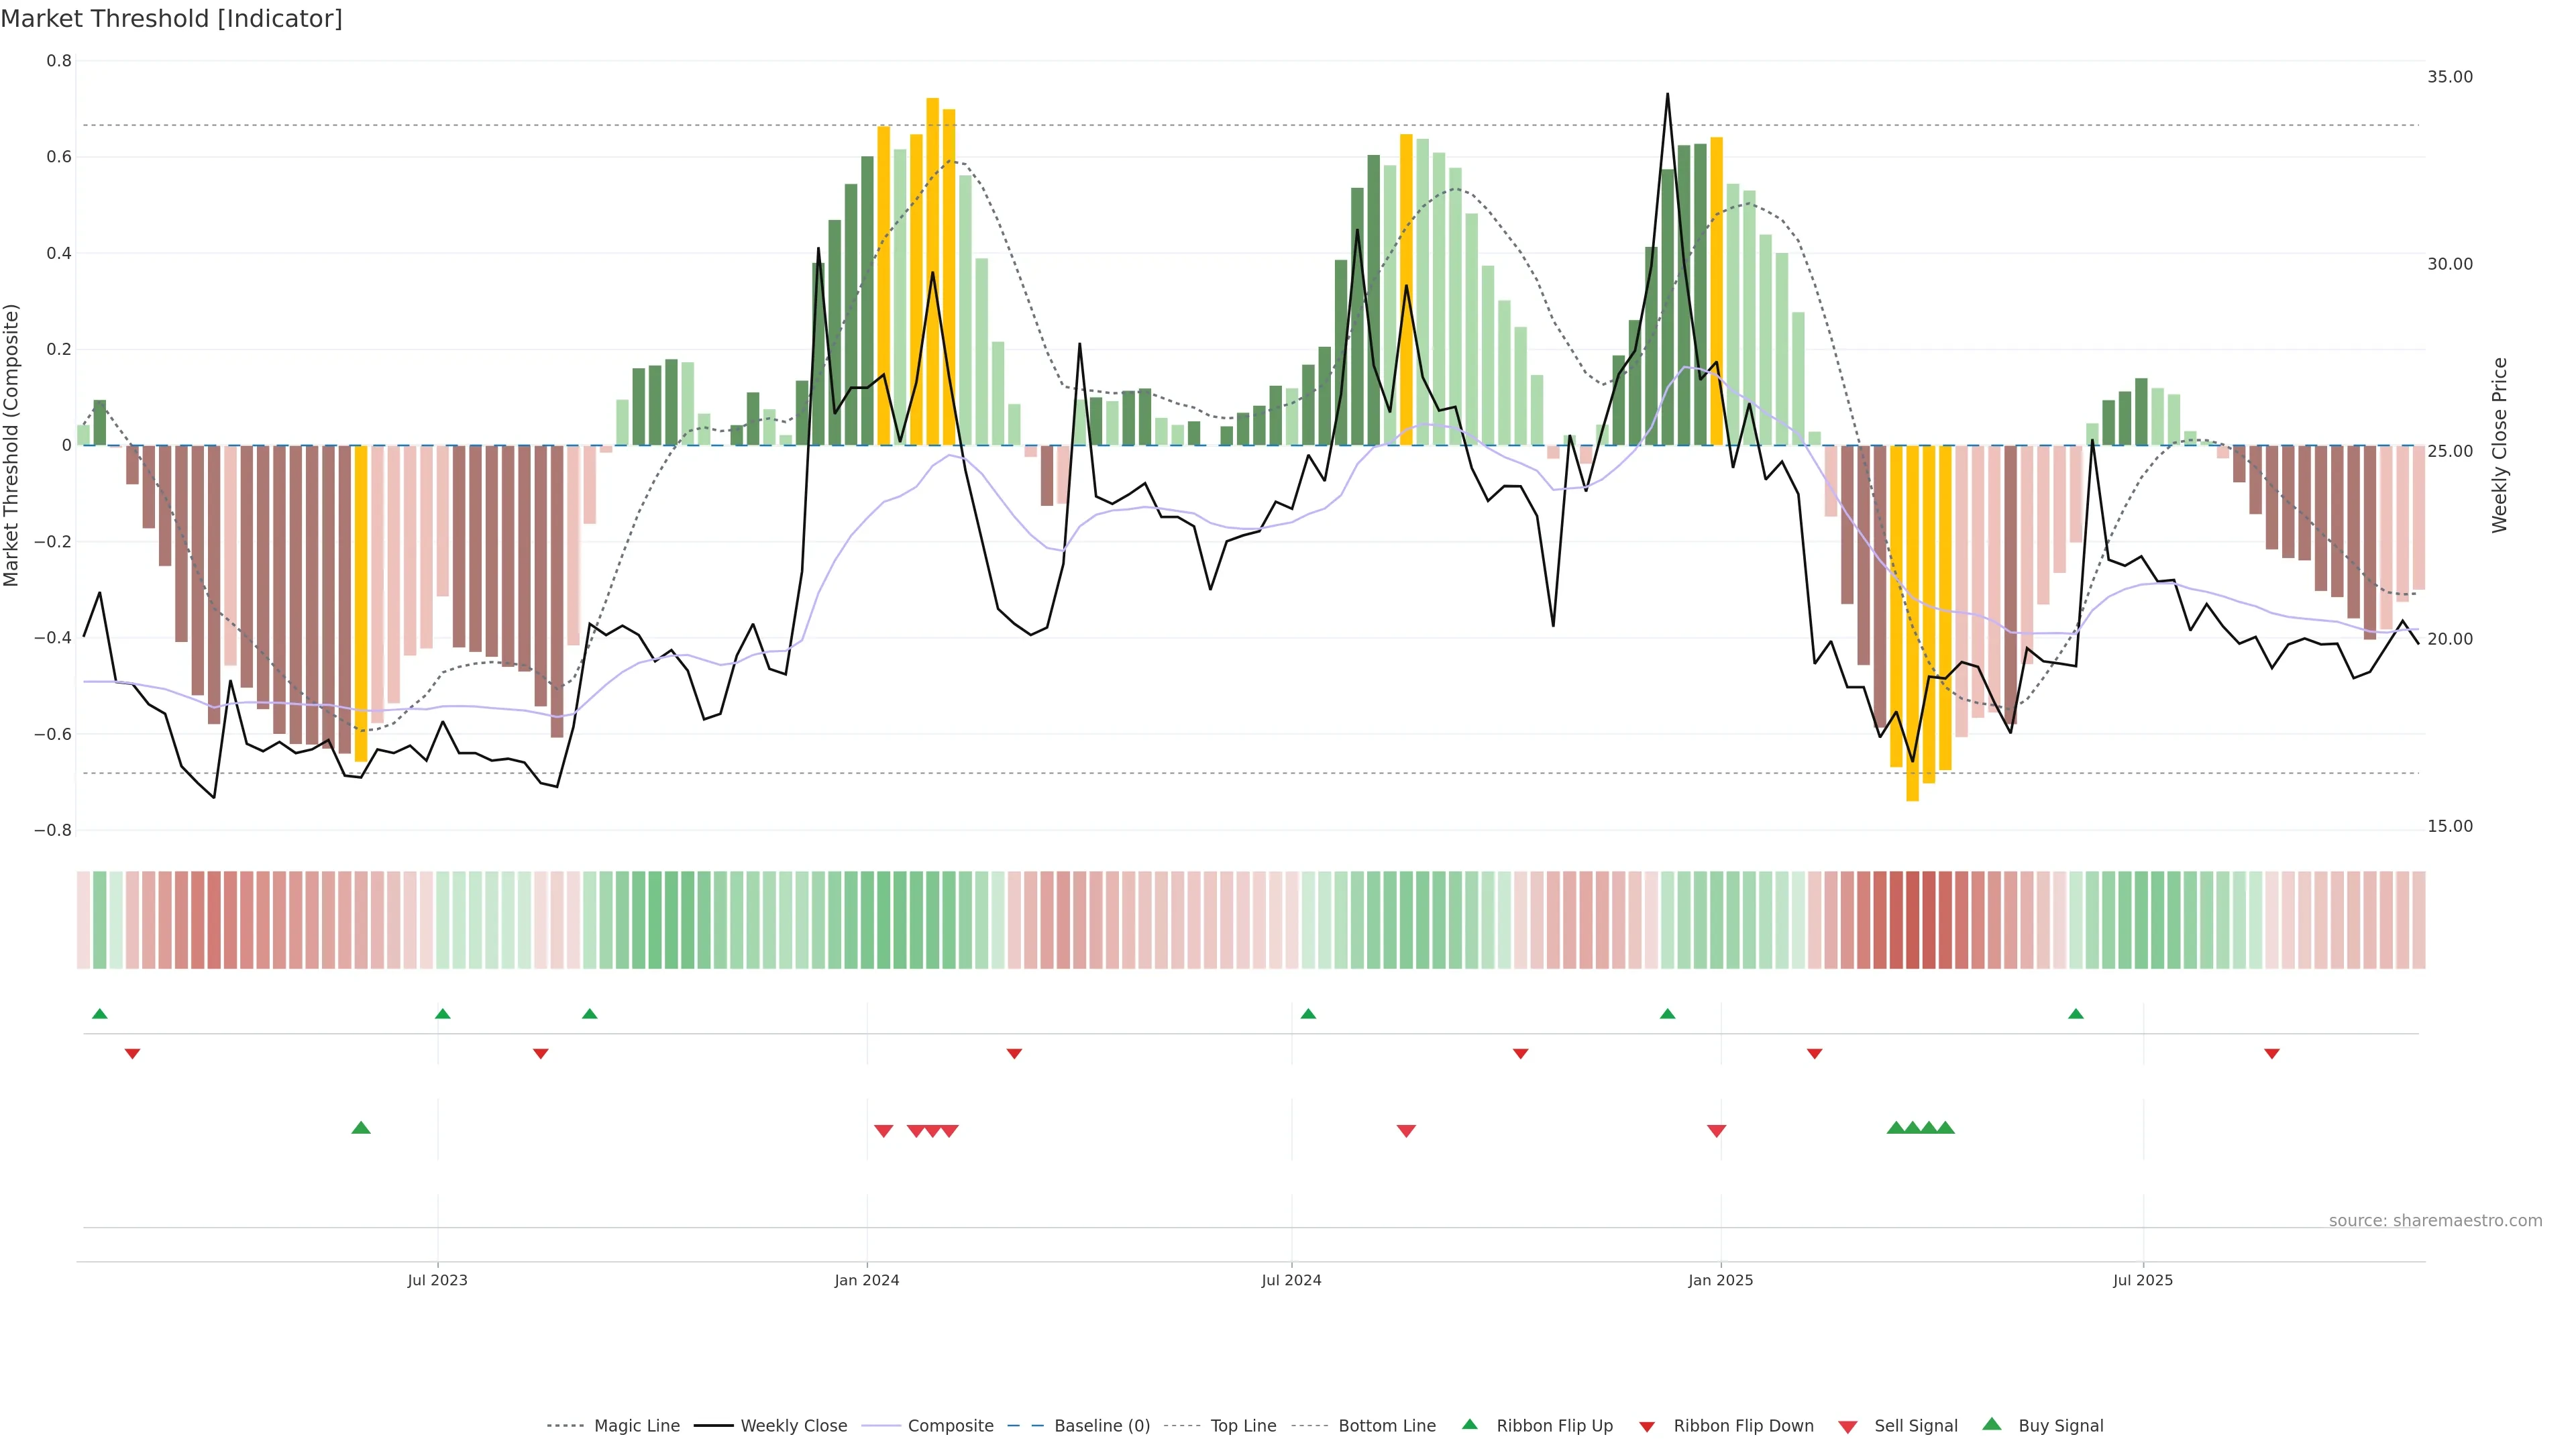This screenshot has height=1449, width=2576.
Task: Click the Sell Signal marker between Jul 2024 and Jan 2025
Action: pyautogui.click(x=1406, y=1131)
